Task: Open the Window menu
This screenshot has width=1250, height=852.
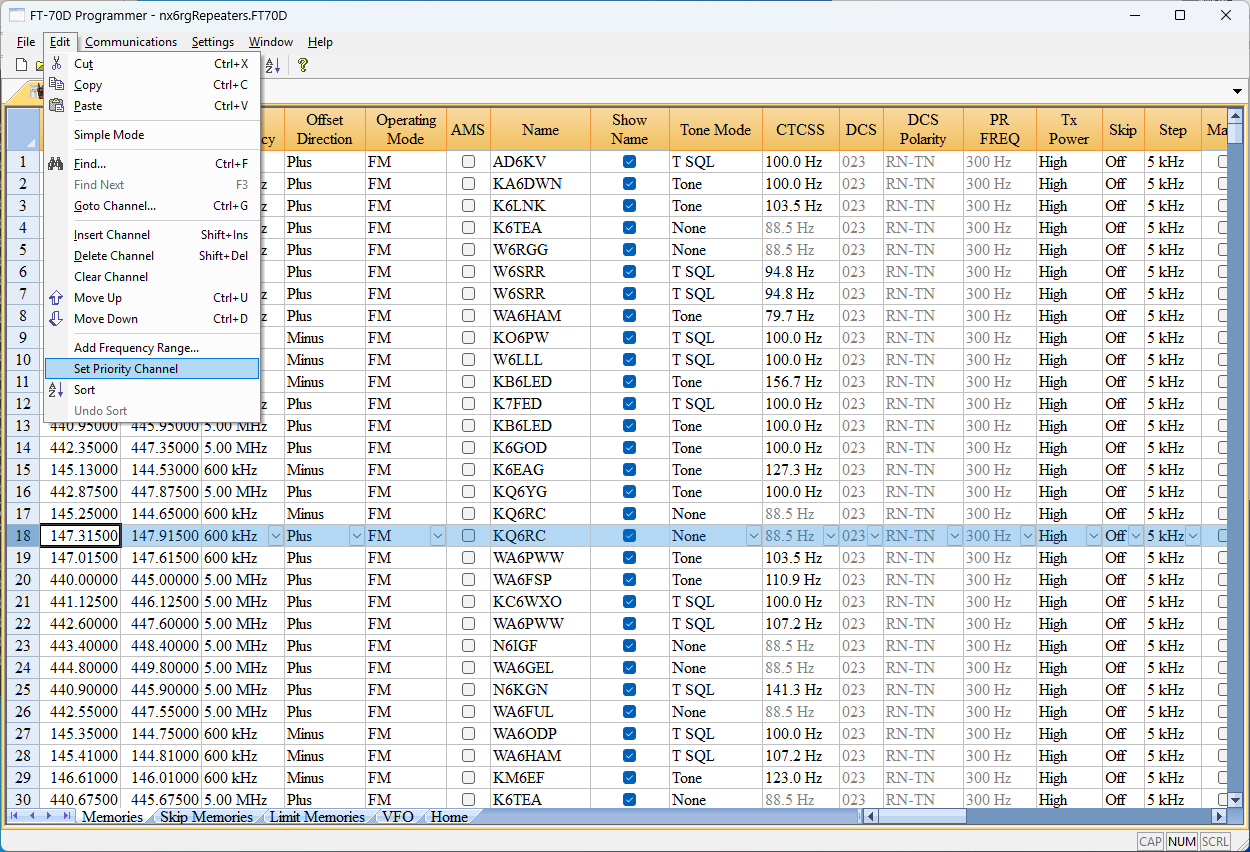Action: click(x=271, y=42)
